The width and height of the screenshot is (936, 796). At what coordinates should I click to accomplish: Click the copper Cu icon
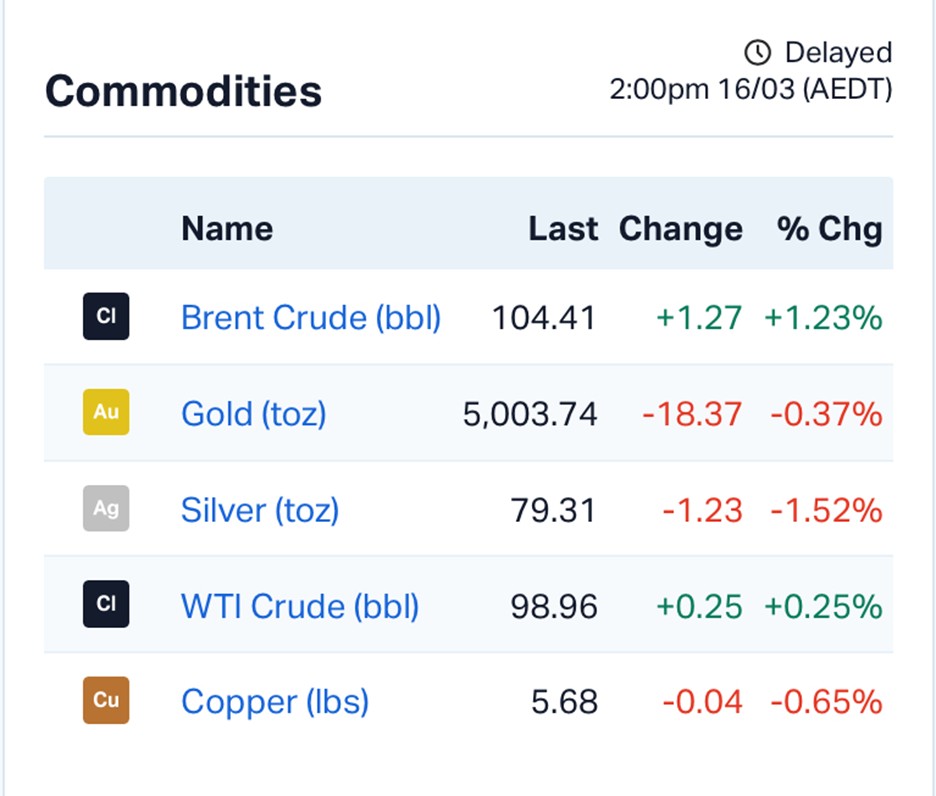106,701
